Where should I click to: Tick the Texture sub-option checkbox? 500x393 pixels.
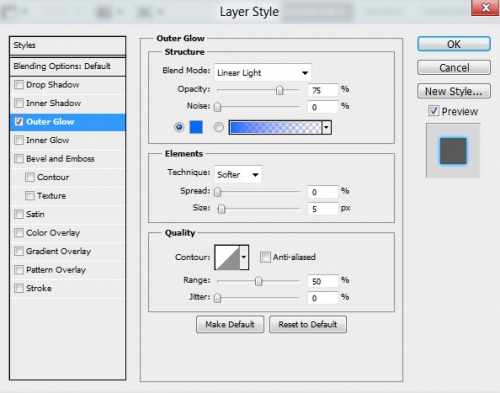pyautogui.click(x=30, y=196)
